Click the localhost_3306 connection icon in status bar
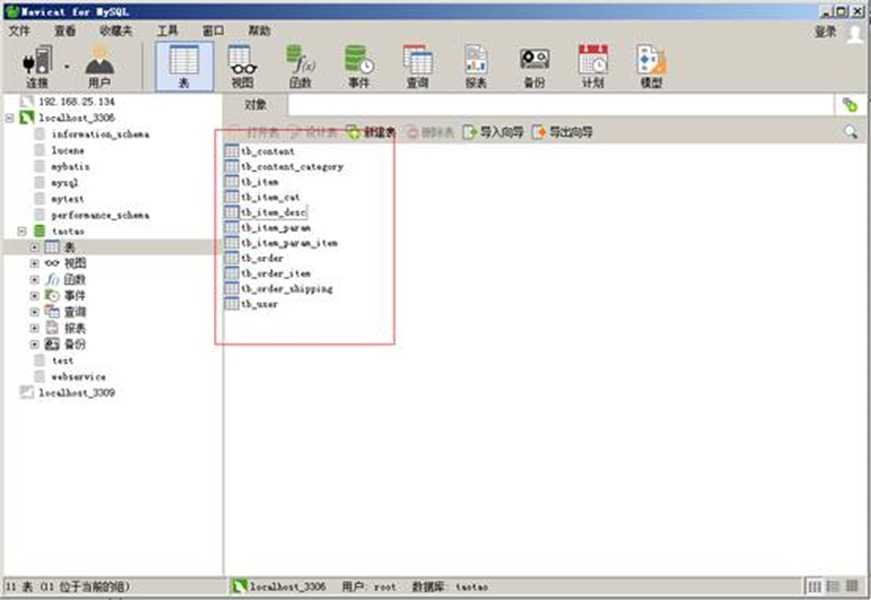The image size is (871, 600). [x=239, y=586]
